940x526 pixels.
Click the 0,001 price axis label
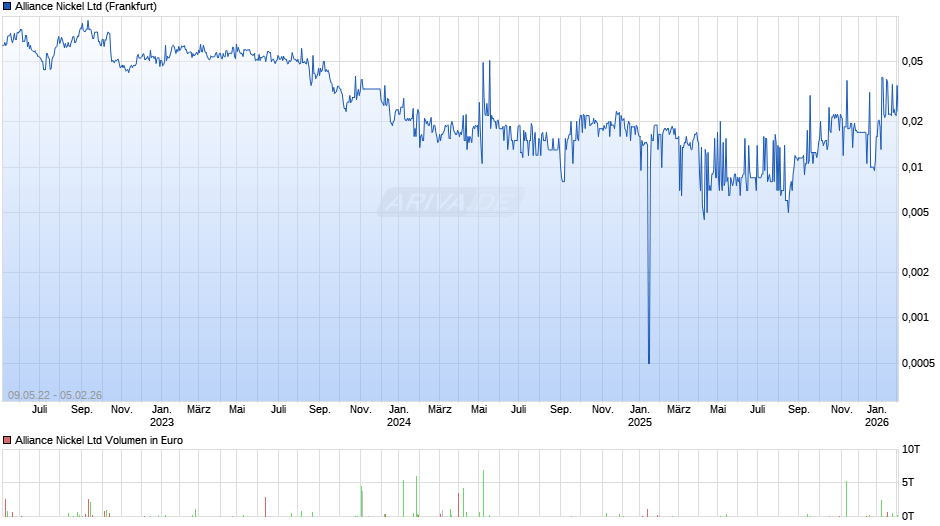(x=915, y=317)
